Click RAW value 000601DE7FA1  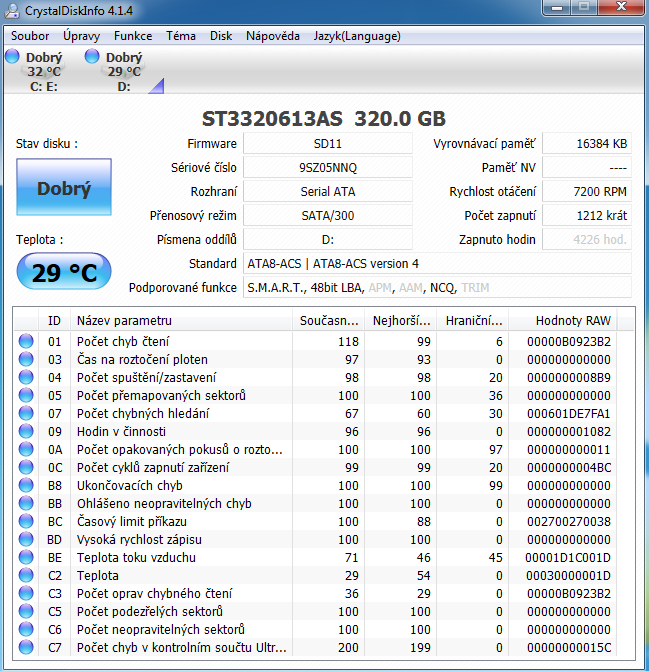569,413
